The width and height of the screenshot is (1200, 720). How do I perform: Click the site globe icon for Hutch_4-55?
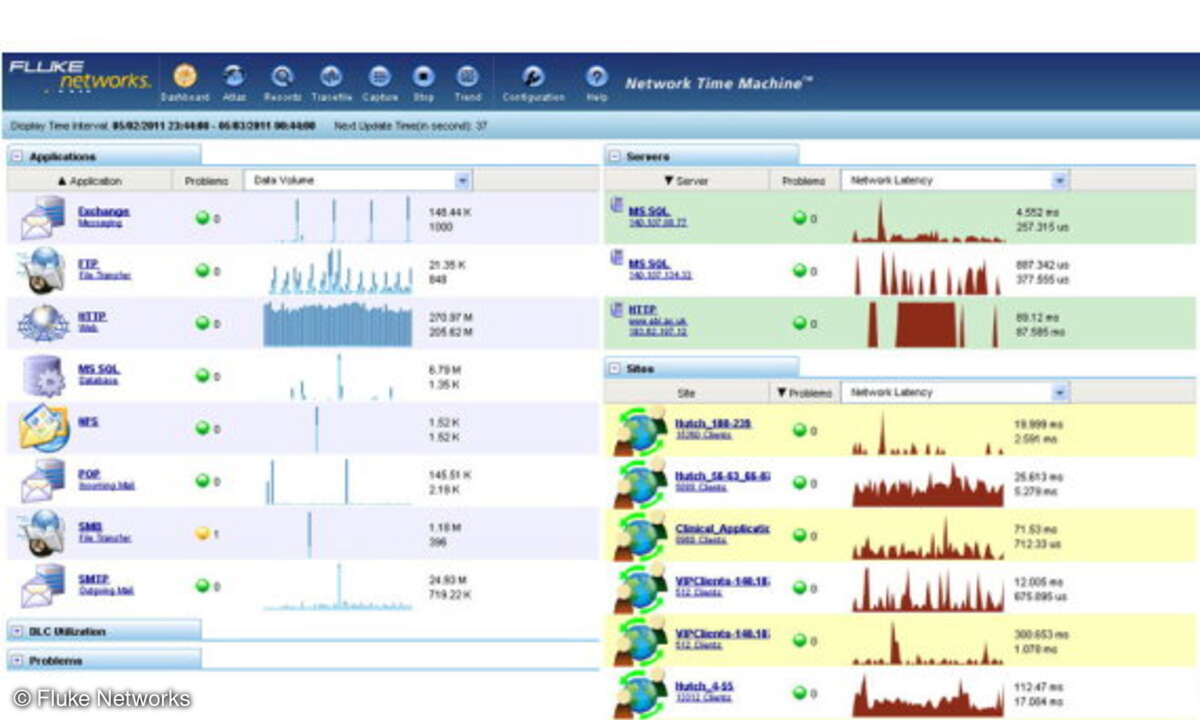click(x=641, y=694)
